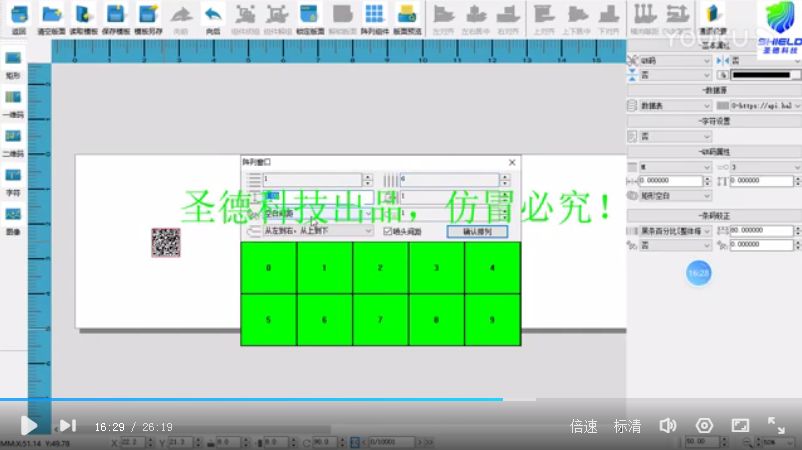
Task: Click the 锁定版面 lock layout icon
Action: pyautogui.click(x=309, y=14)
